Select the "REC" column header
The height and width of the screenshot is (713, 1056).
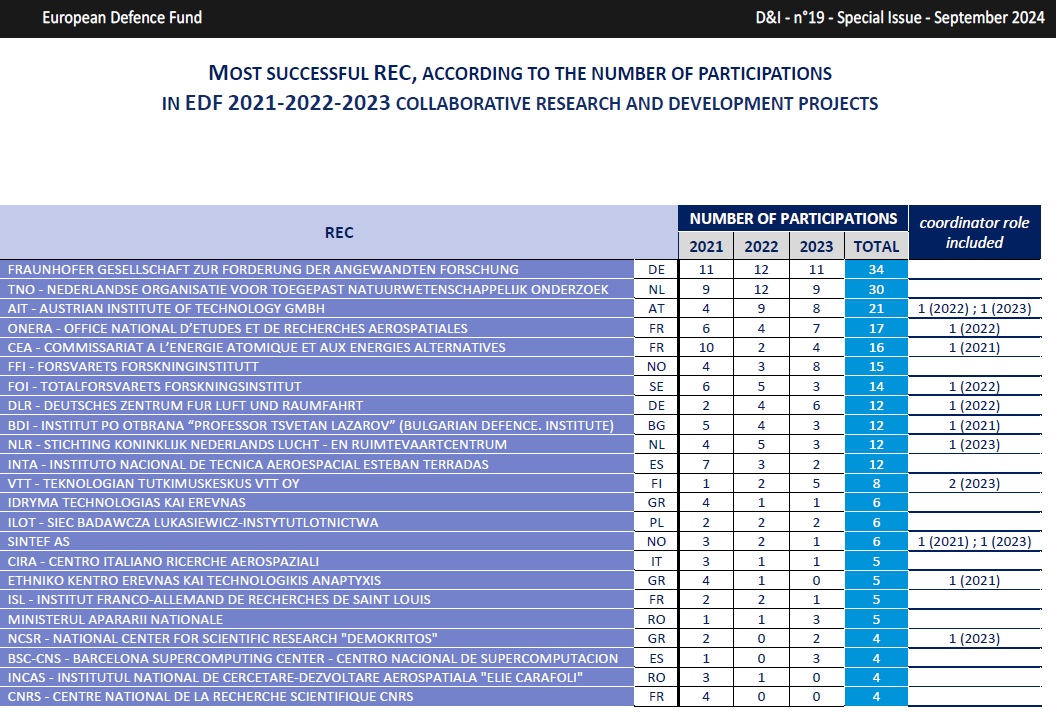coord(339,232)
